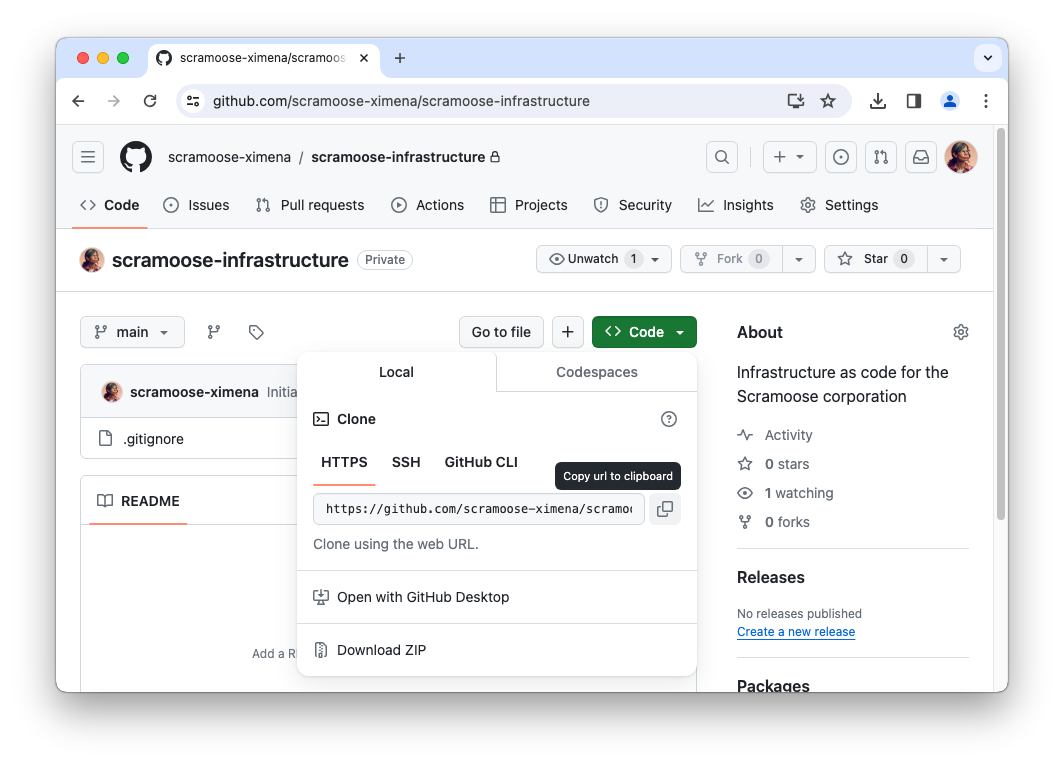Click the GitHub logo home icon
1064x766 pixels.
tap(136, 157)
